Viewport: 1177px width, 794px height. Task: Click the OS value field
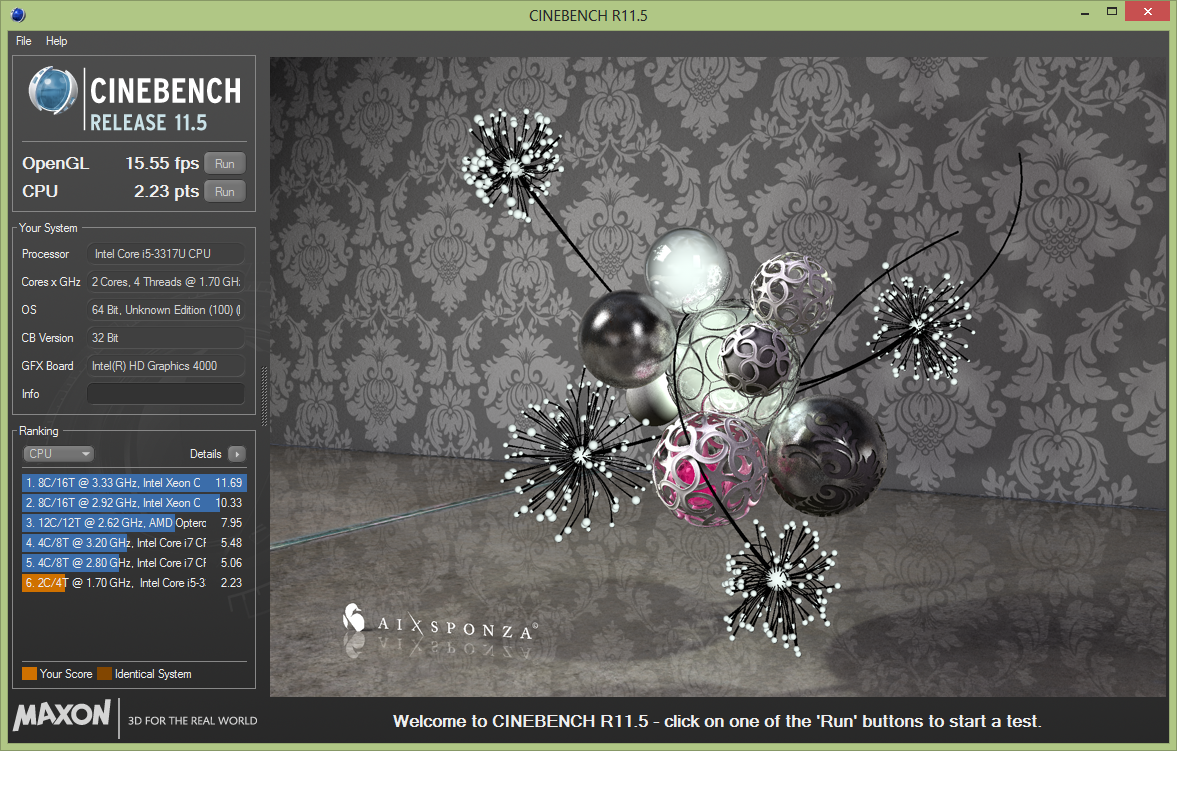[165, 310]
